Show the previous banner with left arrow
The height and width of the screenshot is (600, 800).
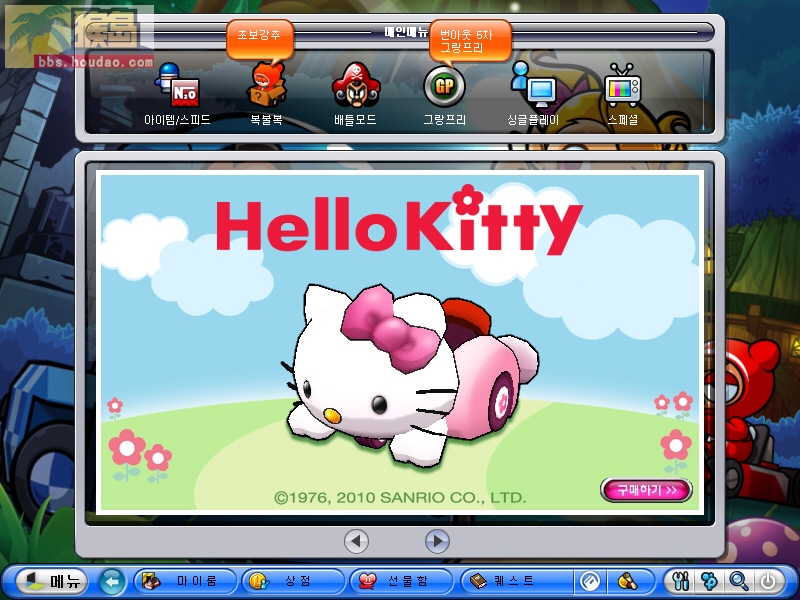[x=356, y=541]
